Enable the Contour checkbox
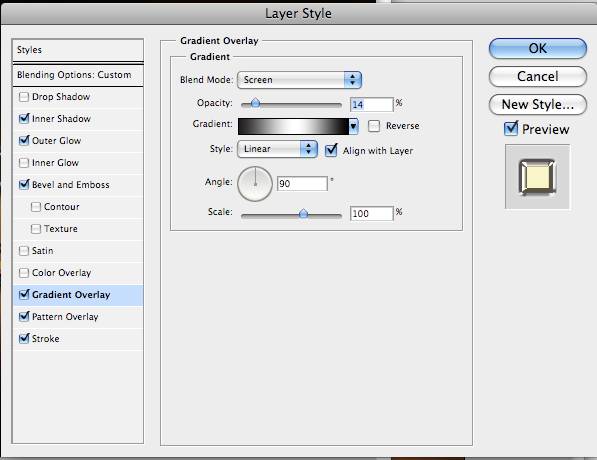The image size is (597, 460). (x=36, y=207)
